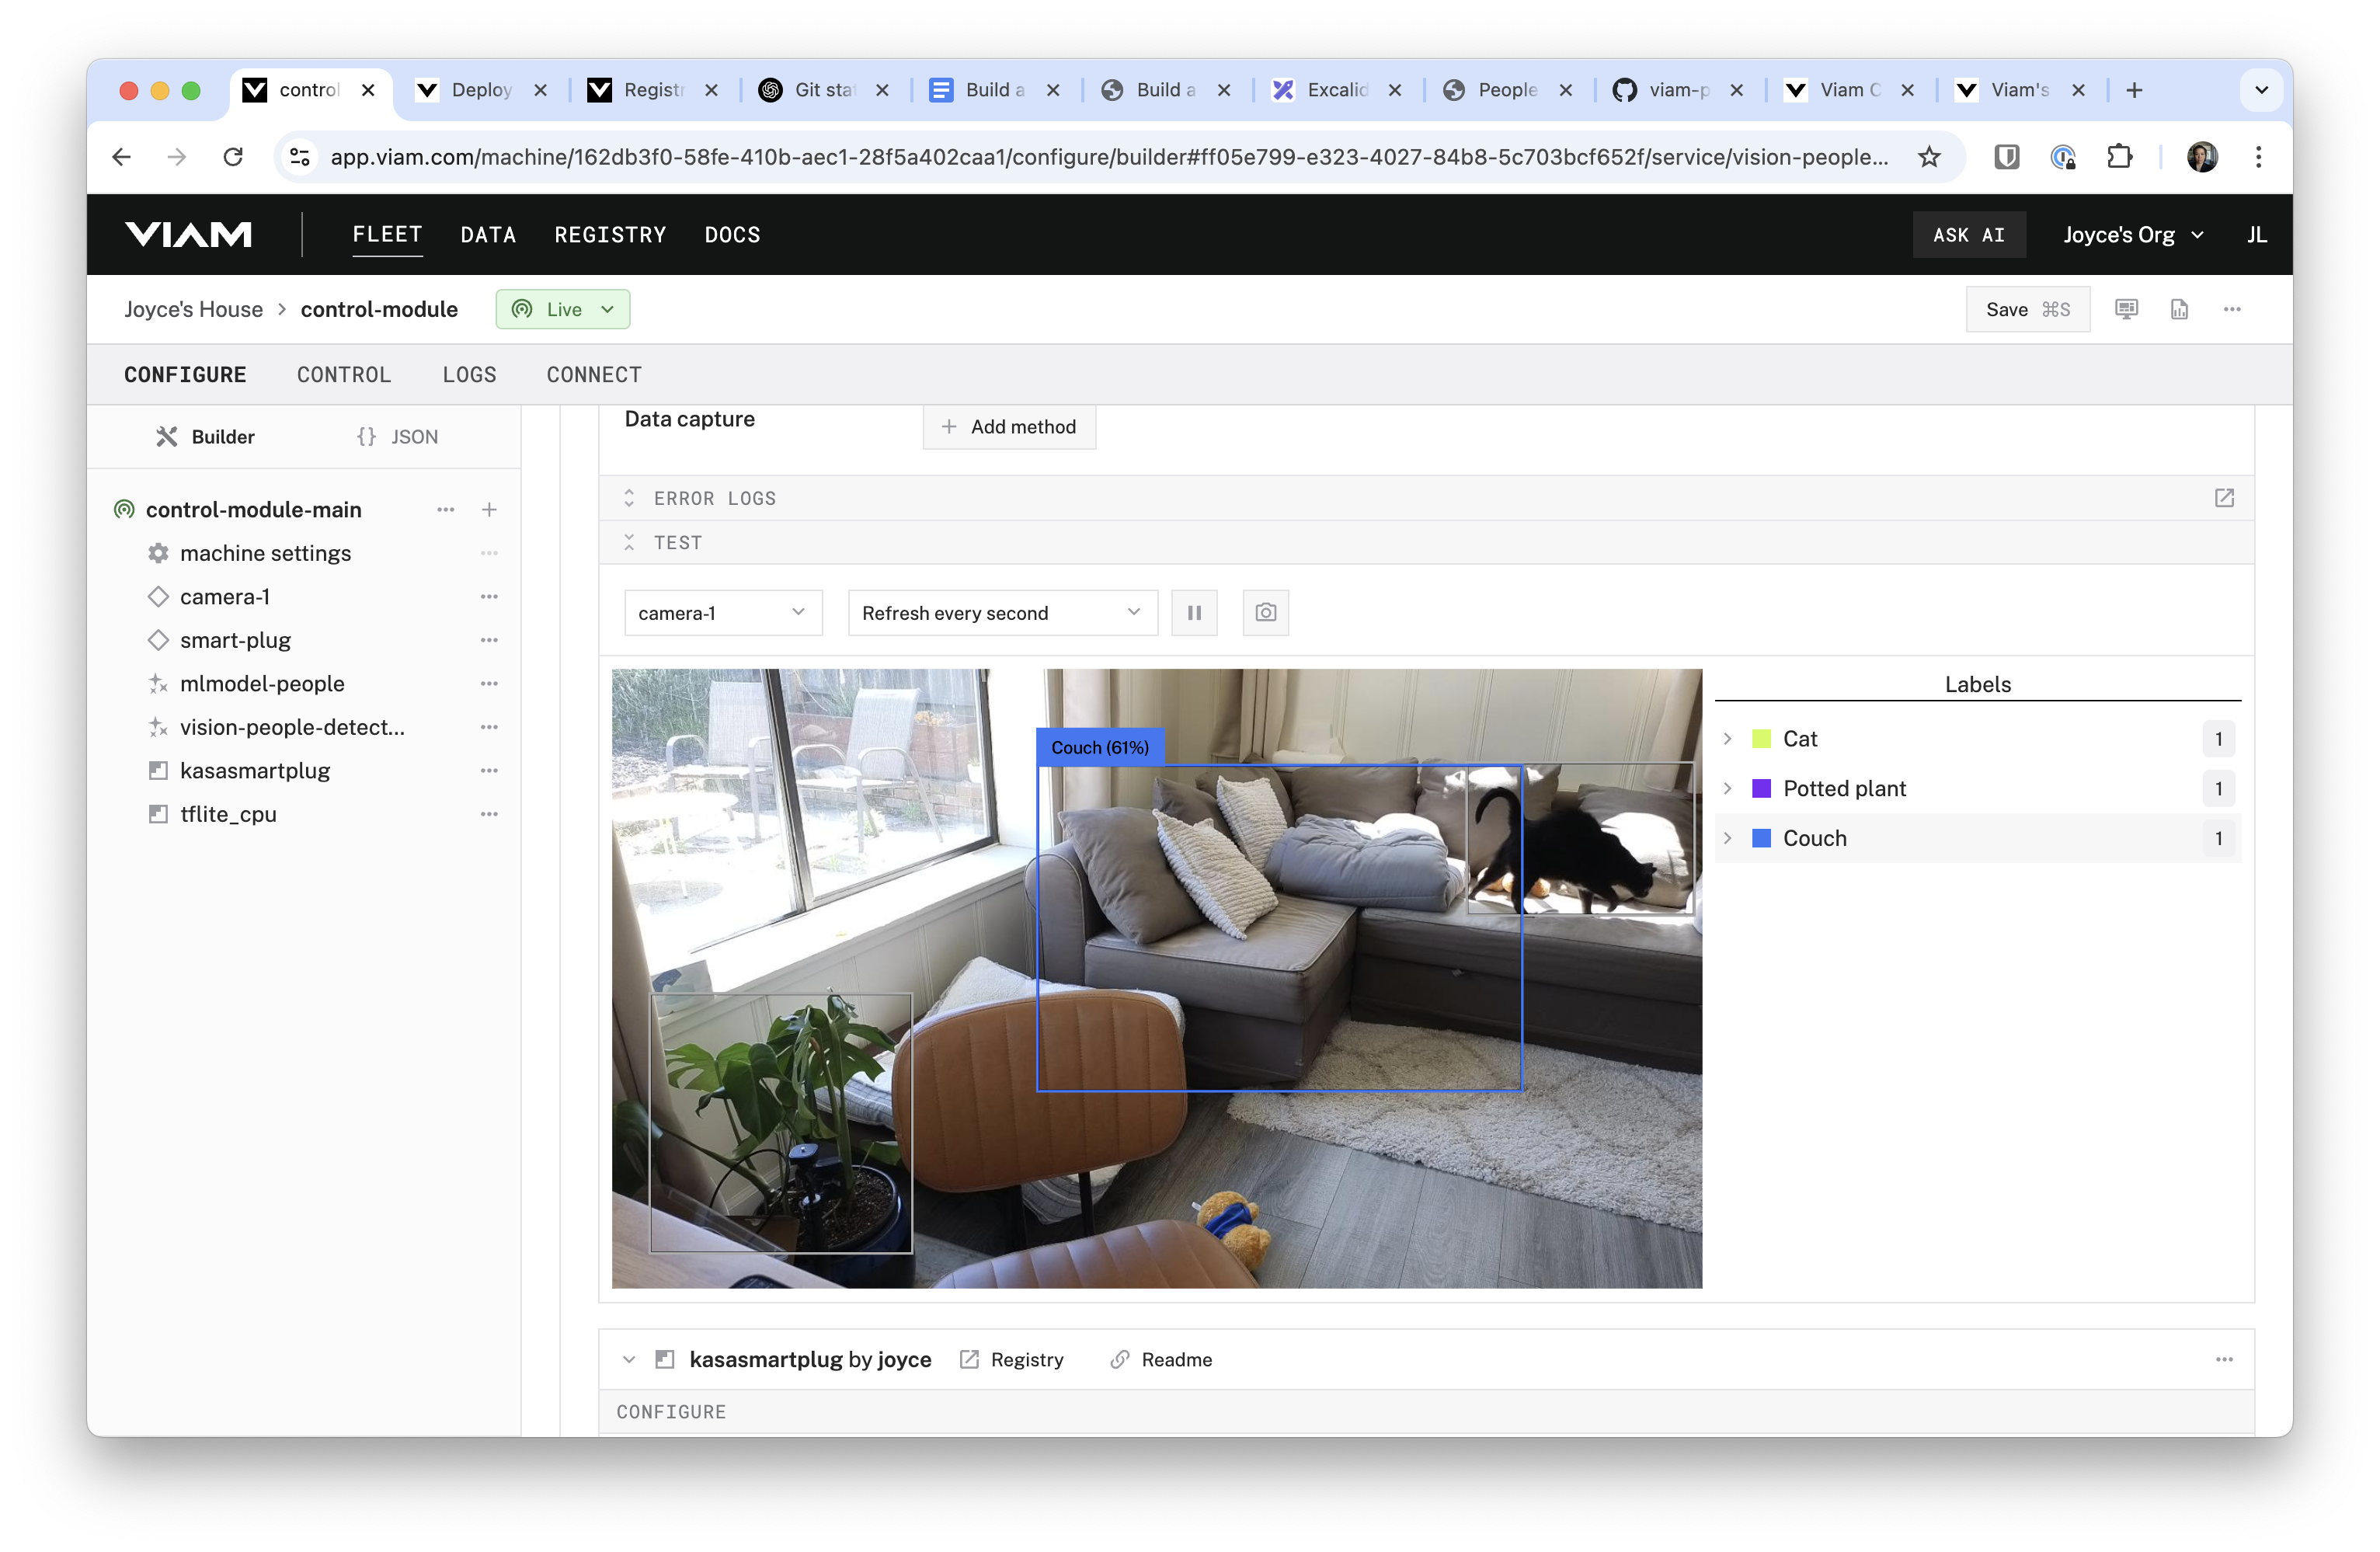Open the Refresh every second dropdown
This screenshot has width=2380, height=1552.
point(1002,613)
